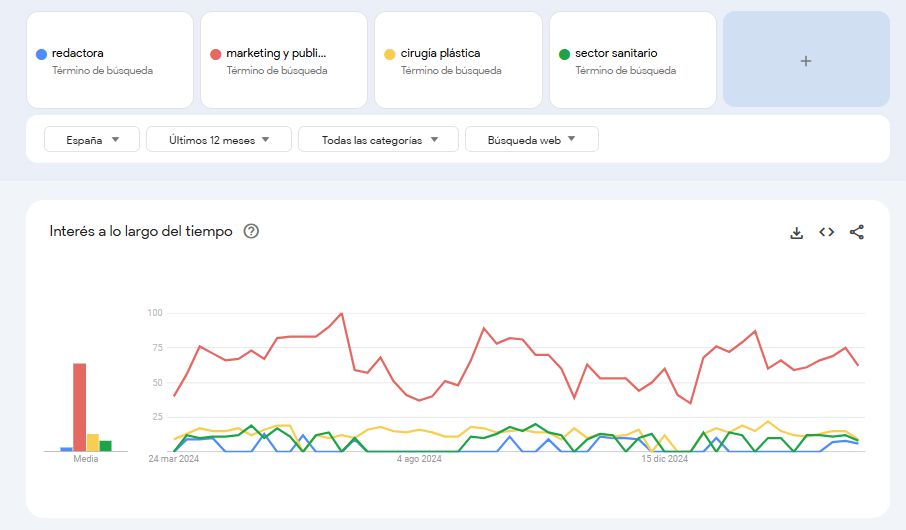Open the embed code icon
906x530 pixels.
[x=826, y=232]
